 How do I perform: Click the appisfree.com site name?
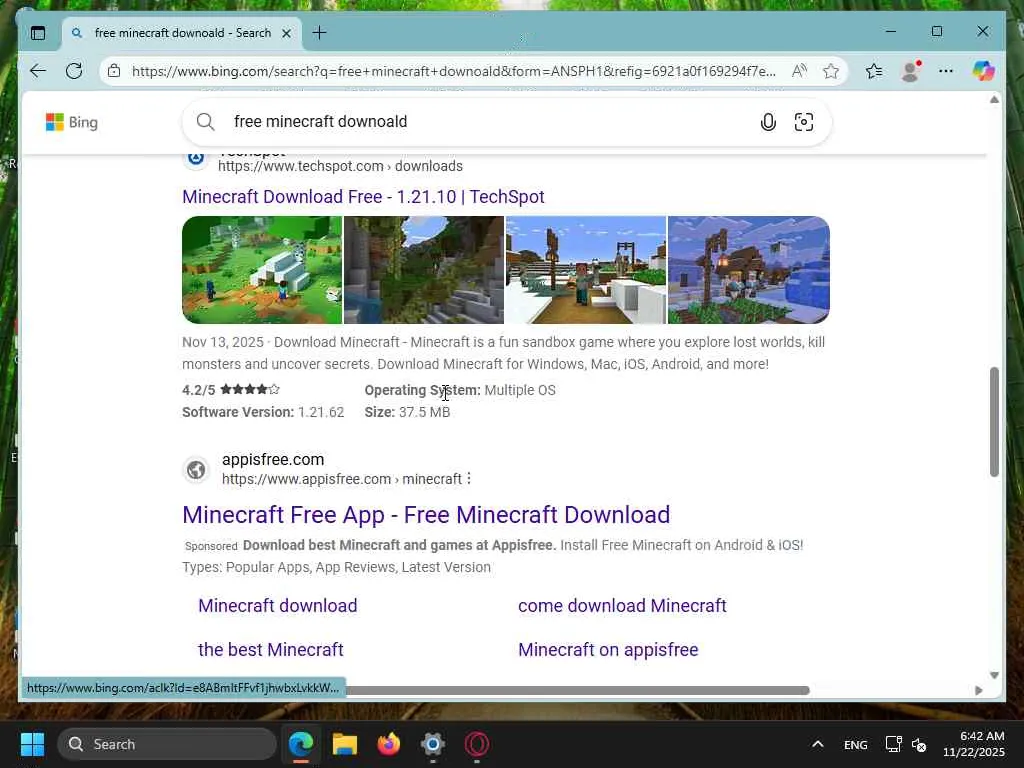[x=273, y=459]
